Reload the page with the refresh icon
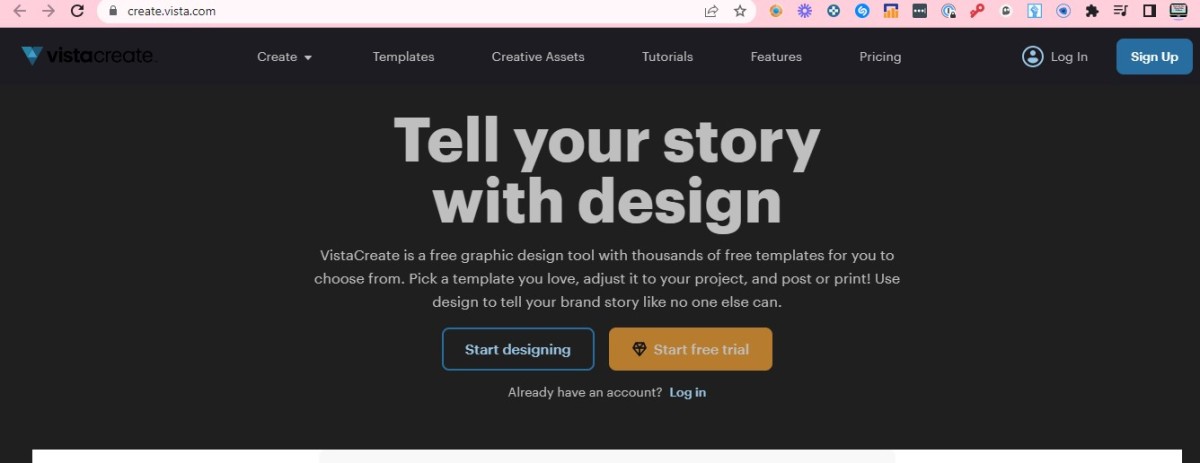 [77, 12]
